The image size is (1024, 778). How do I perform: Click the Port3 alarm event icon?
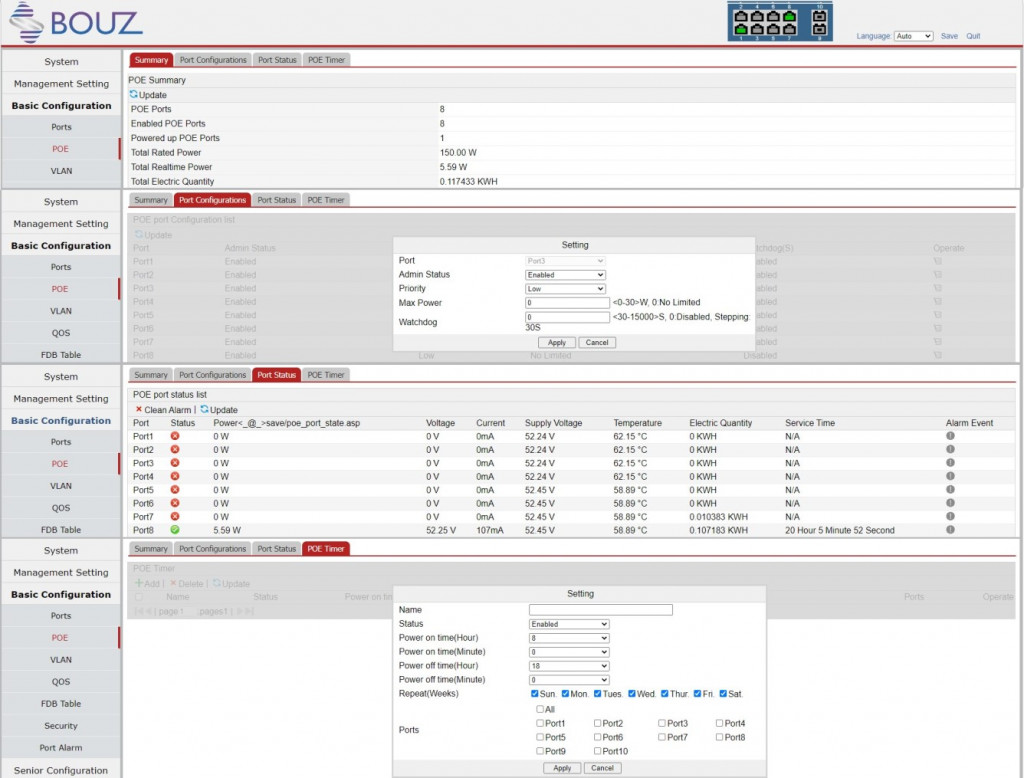(x=950, y=464)
